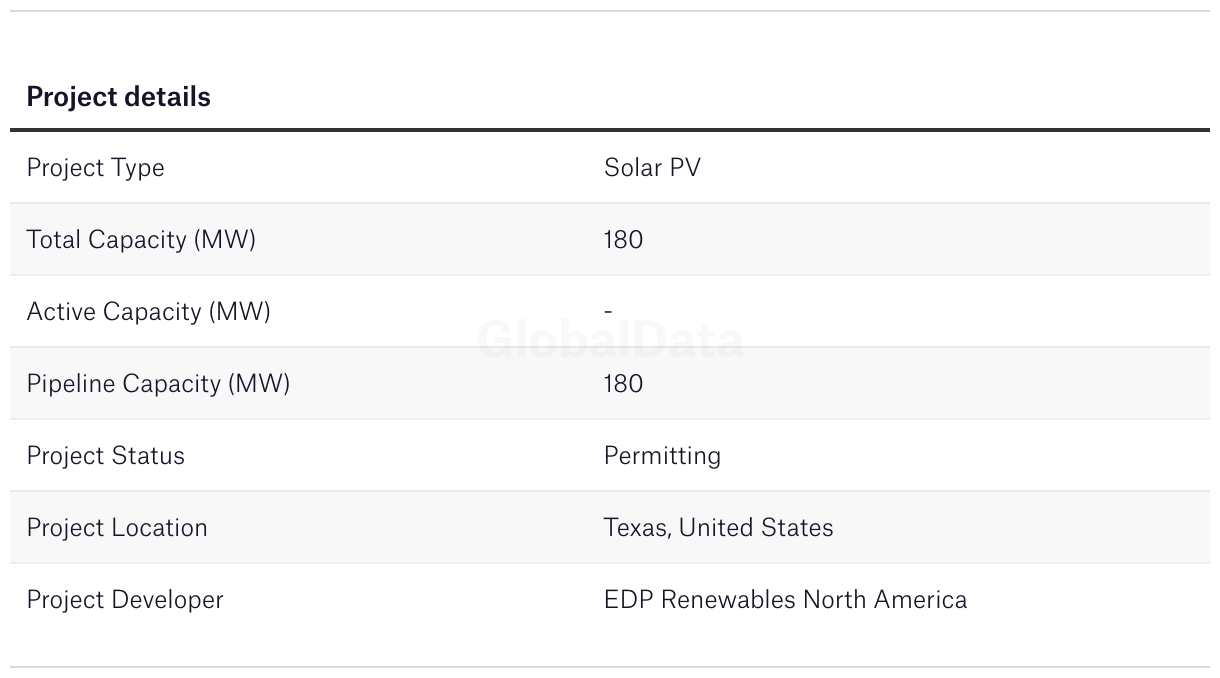1220x678 pixels.
Task: Select the "Total Capacity (MW)" label
Action: 141,240
